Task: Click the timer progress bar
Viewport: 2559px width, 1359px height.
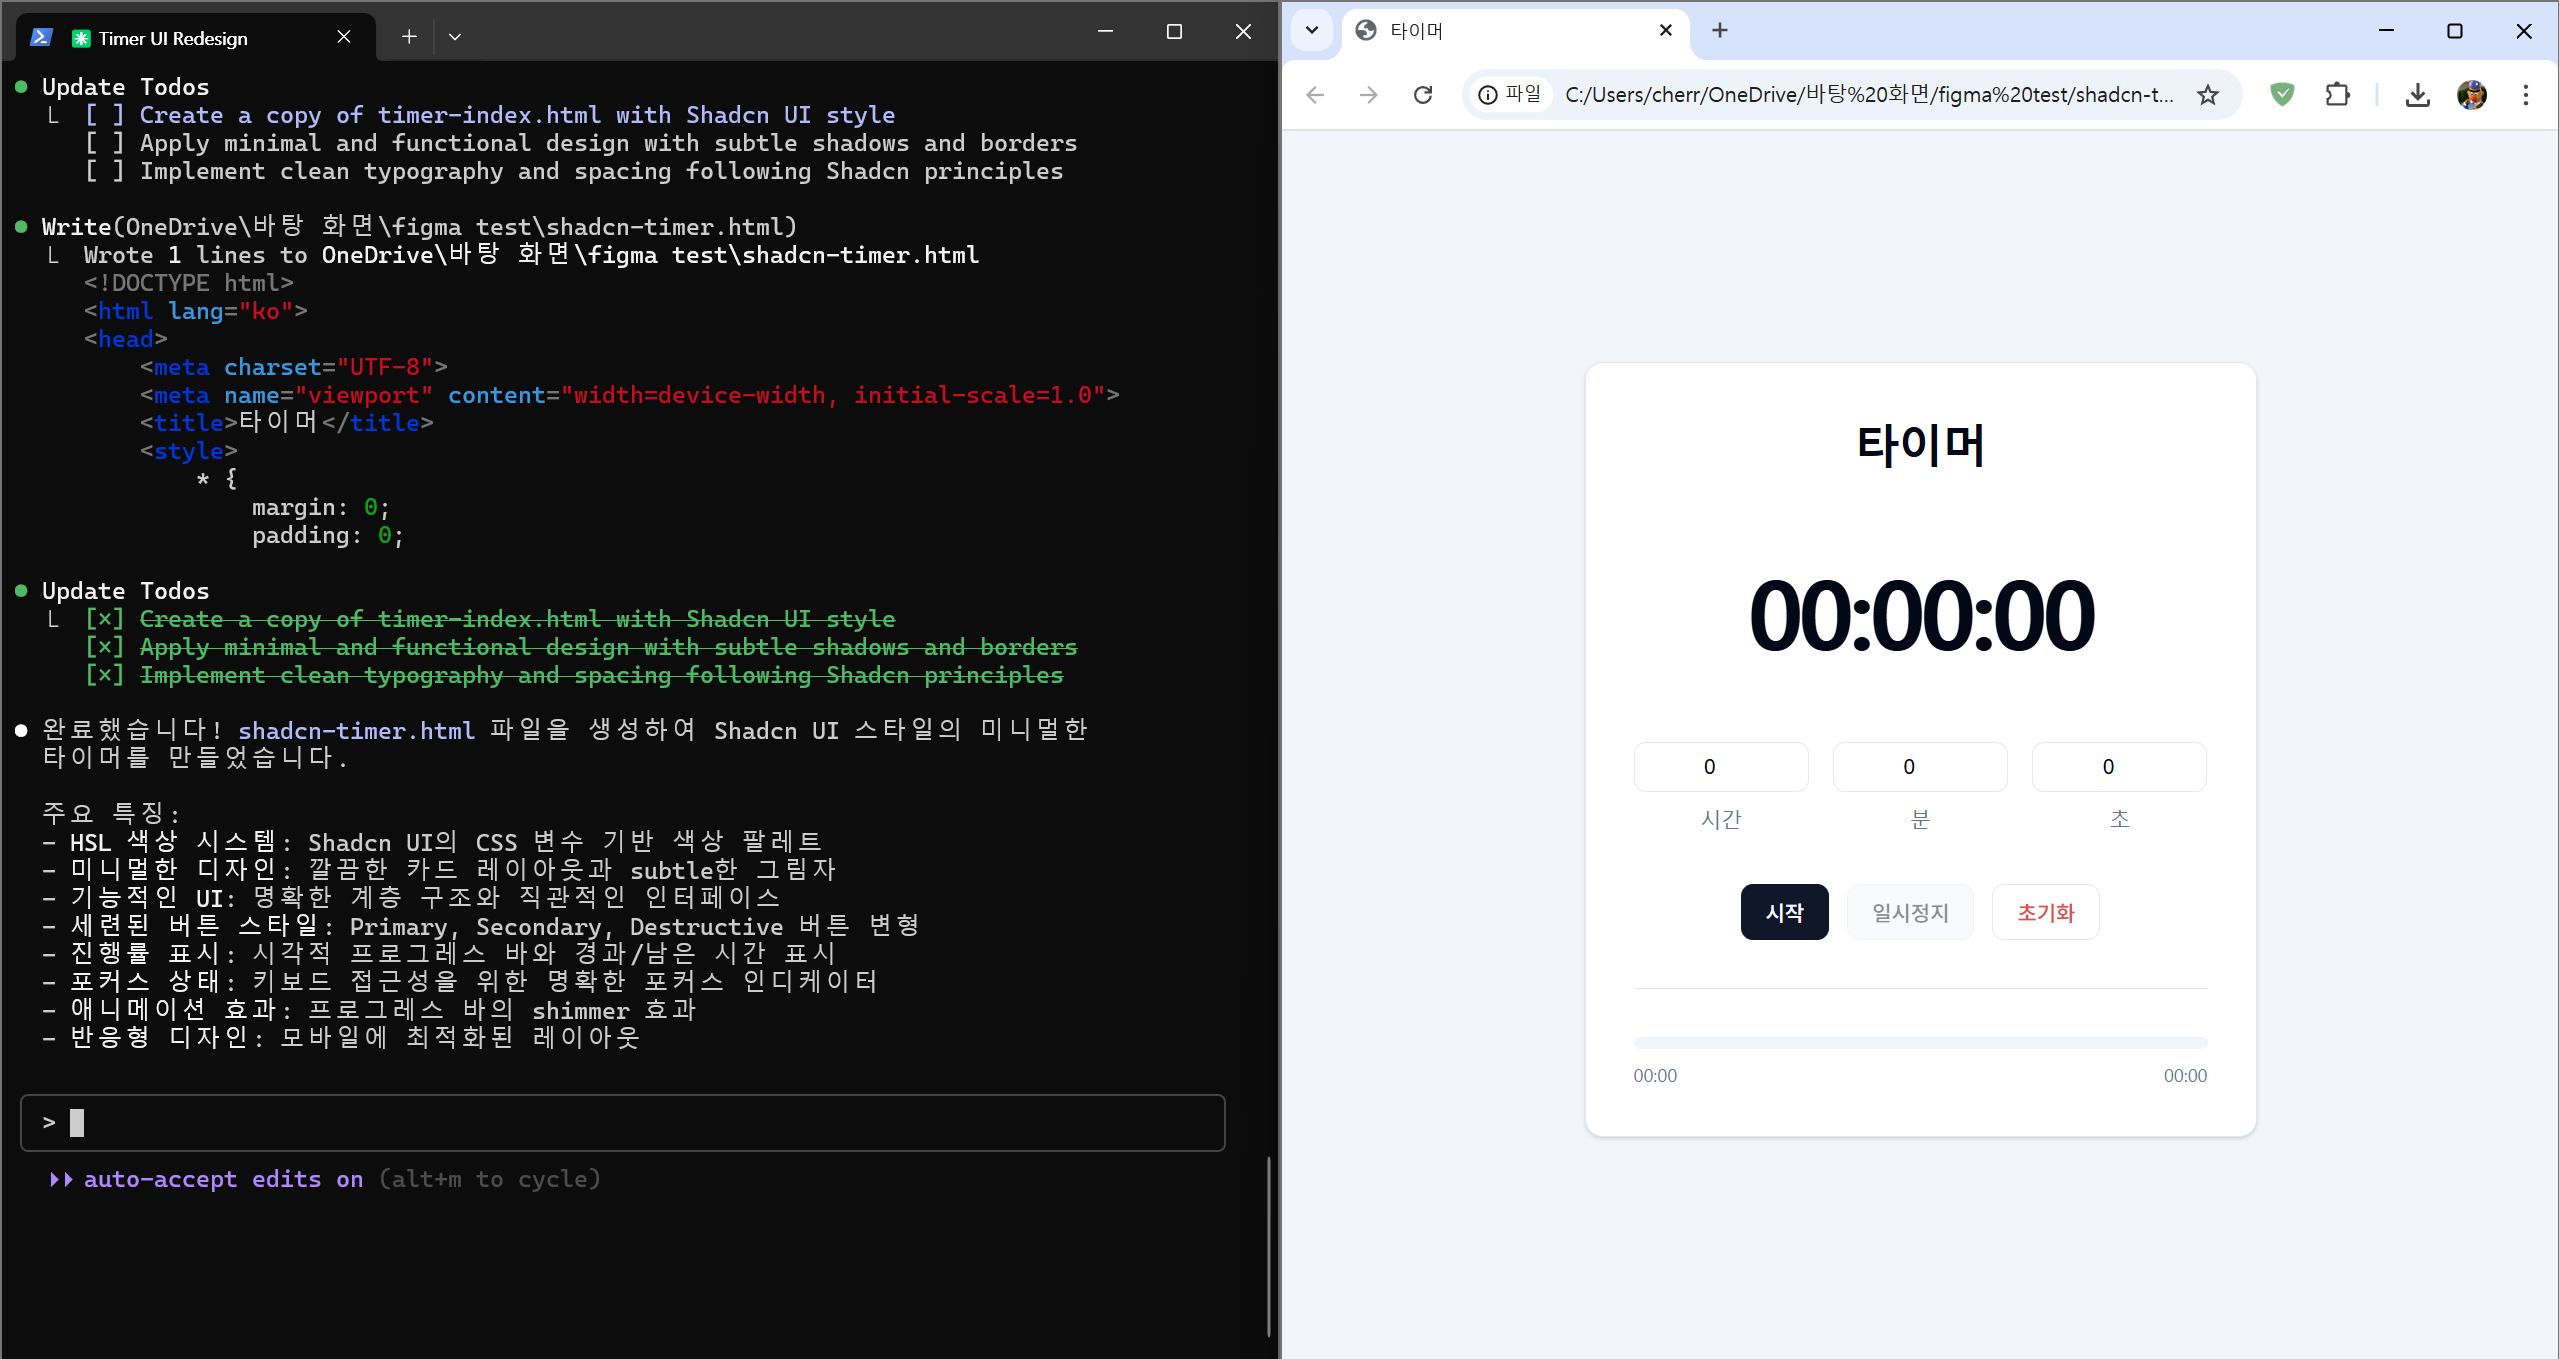Action: [x=1920, y=1043]
